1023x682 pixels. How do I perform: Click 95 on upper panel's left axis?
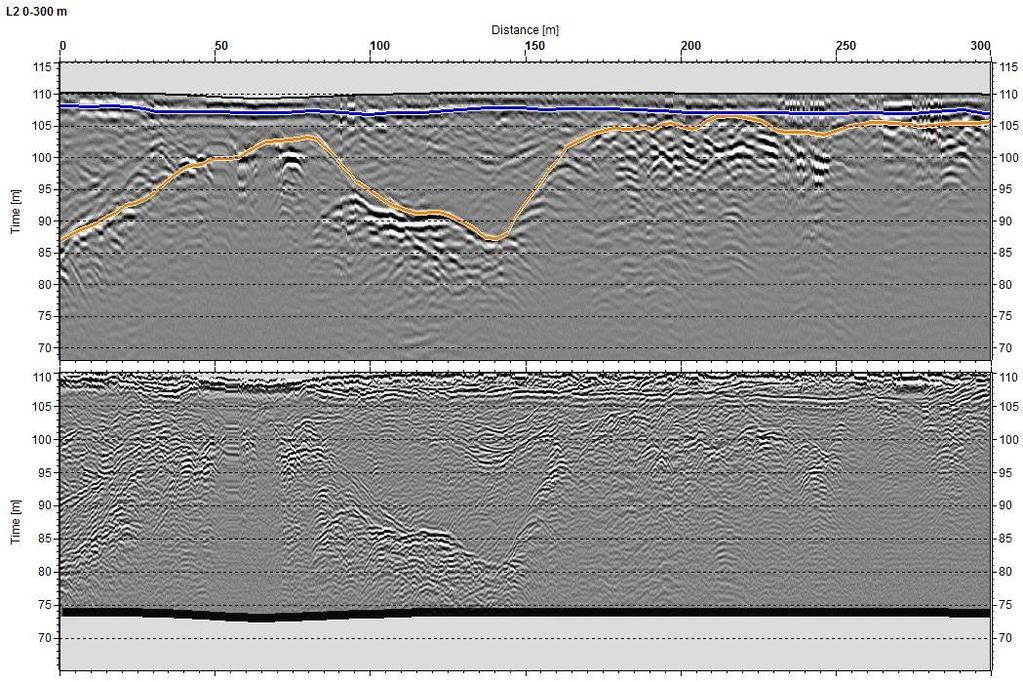coord(44,189)
